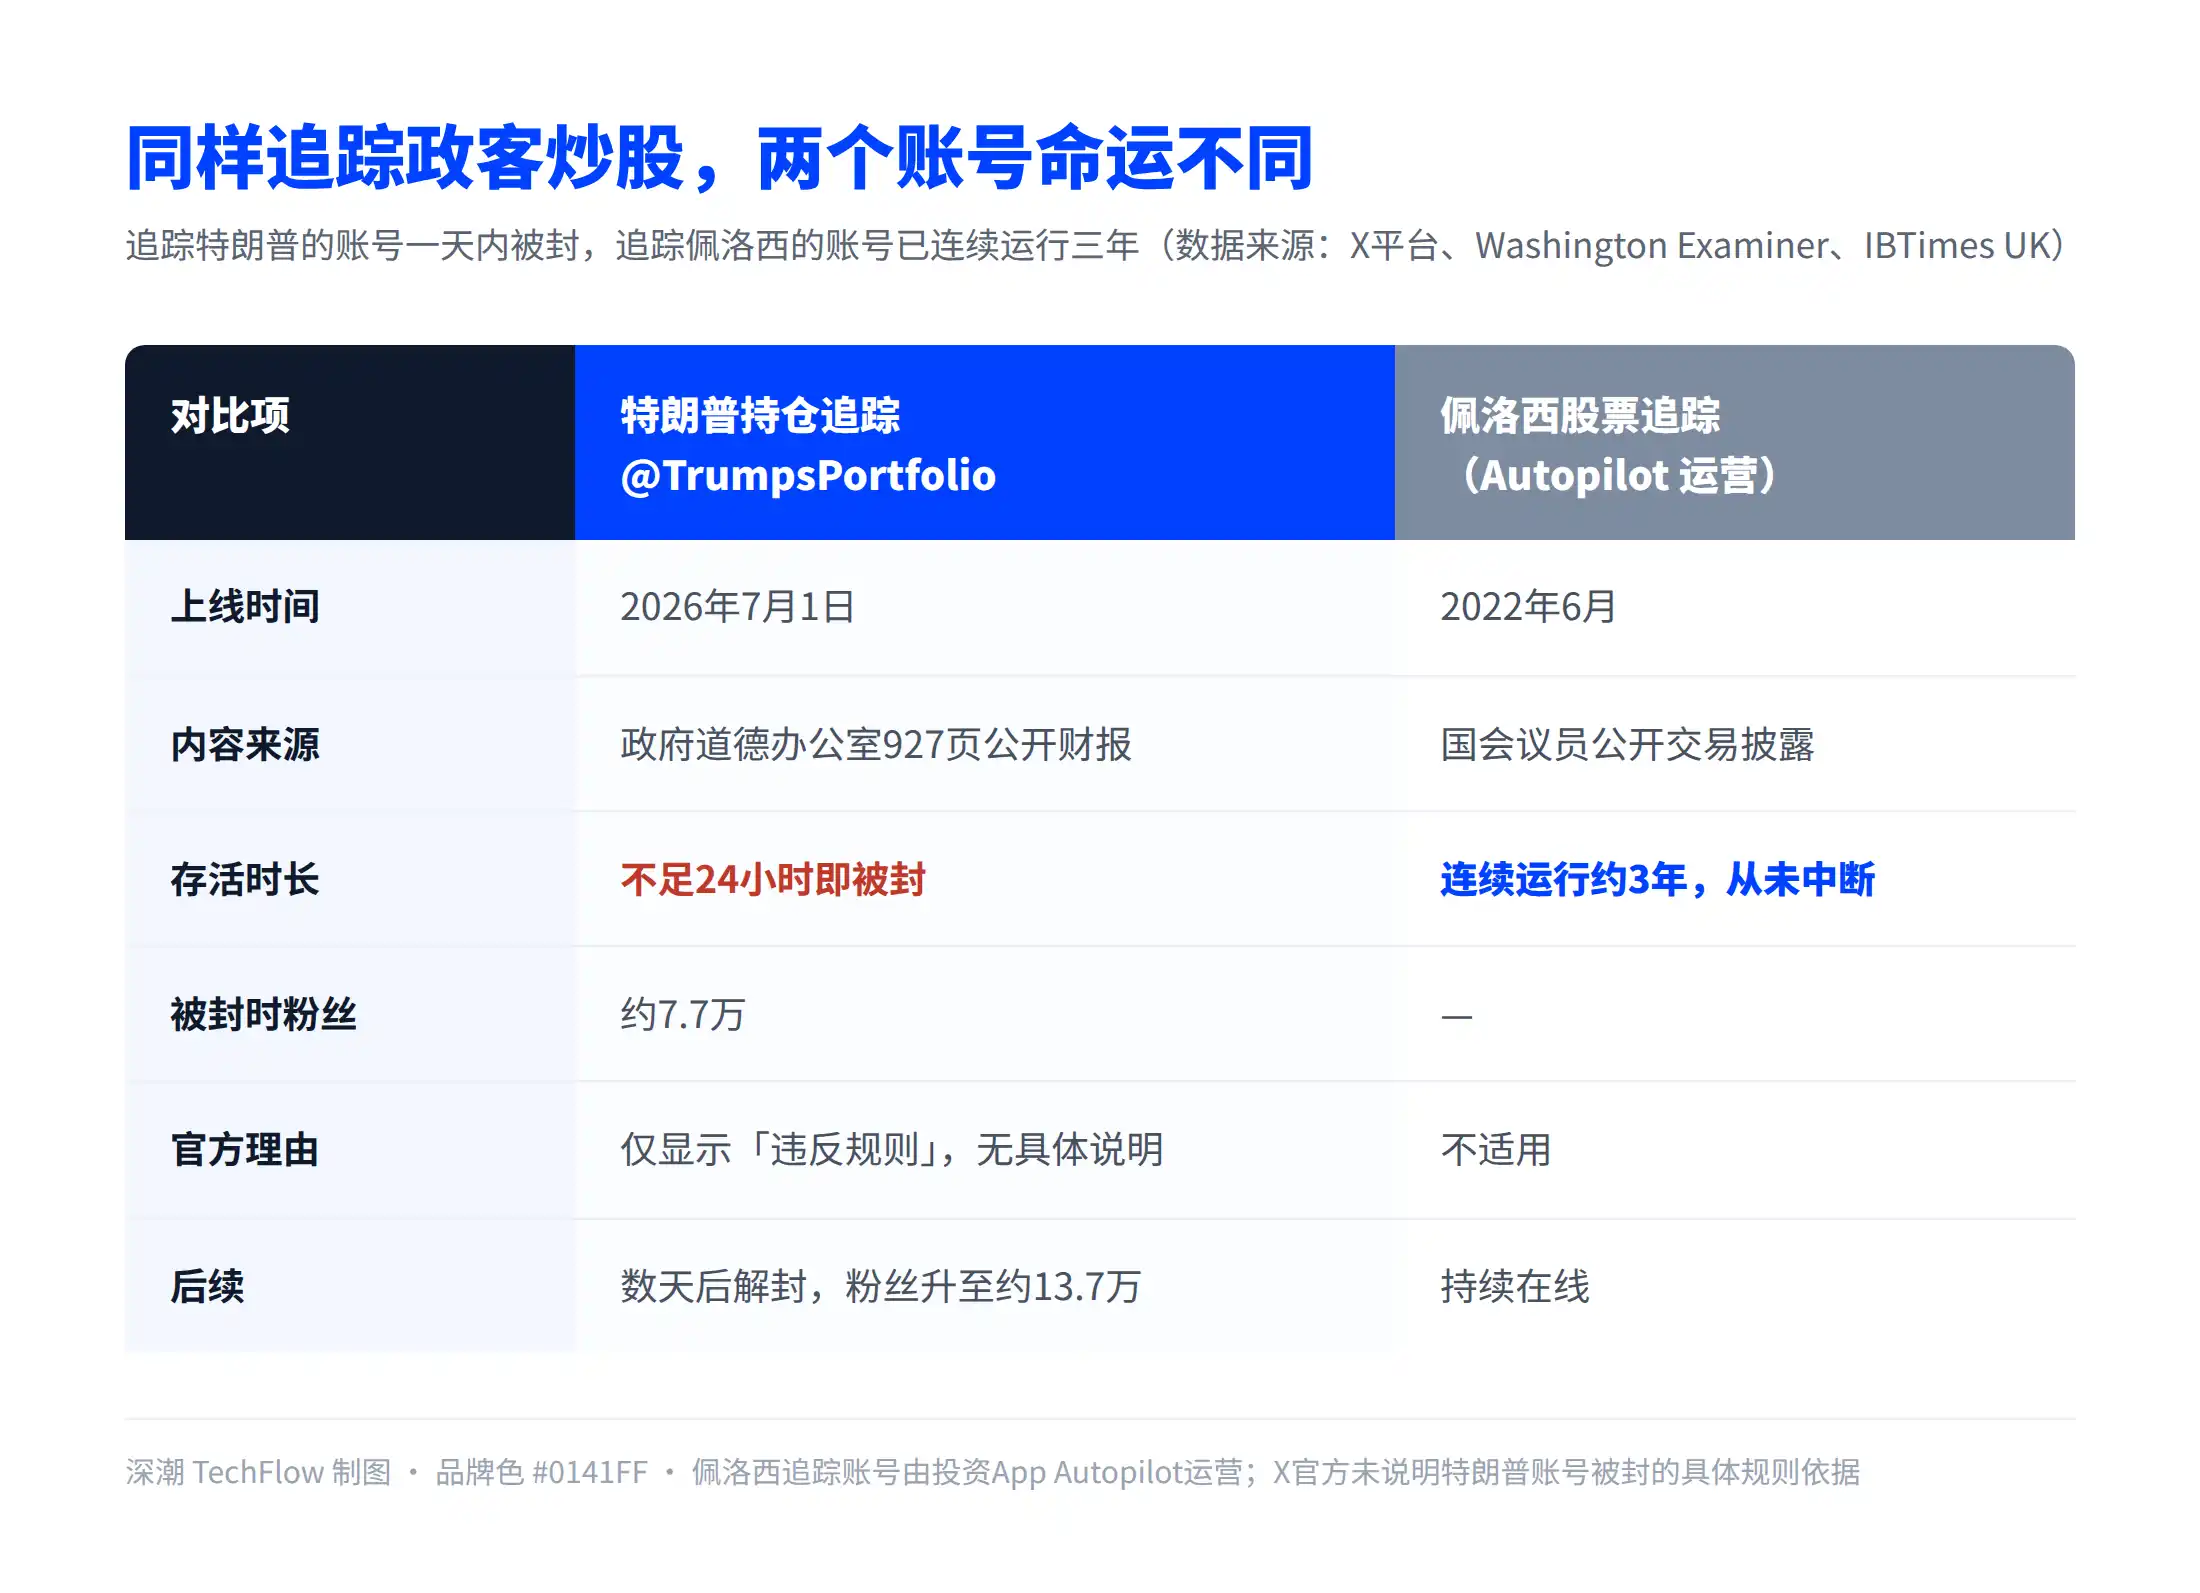Select the 对比项 header cell

(x=350, y=443)
